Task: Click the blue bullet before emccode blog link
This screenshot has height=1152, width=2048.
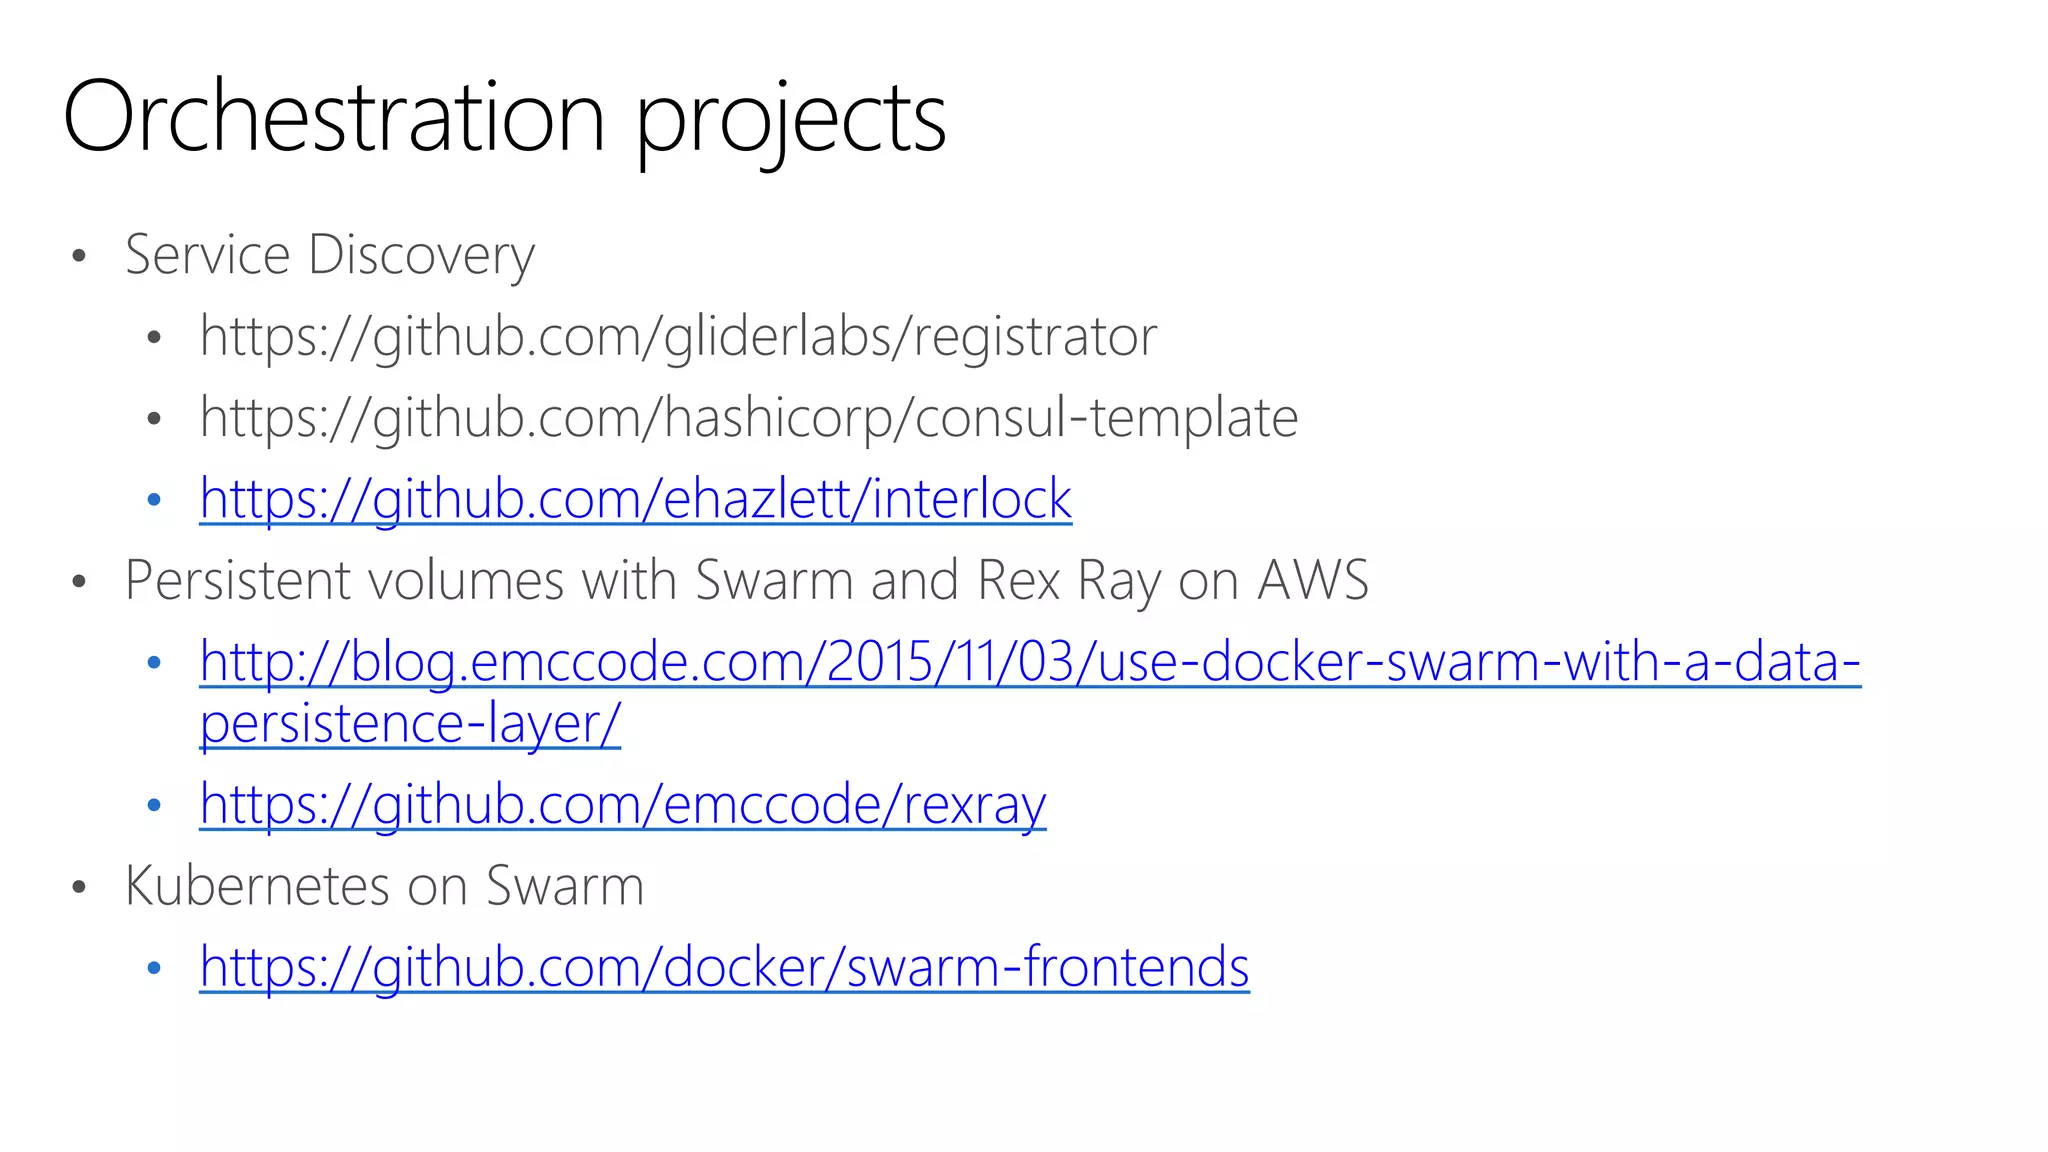Action: [154, 663]
